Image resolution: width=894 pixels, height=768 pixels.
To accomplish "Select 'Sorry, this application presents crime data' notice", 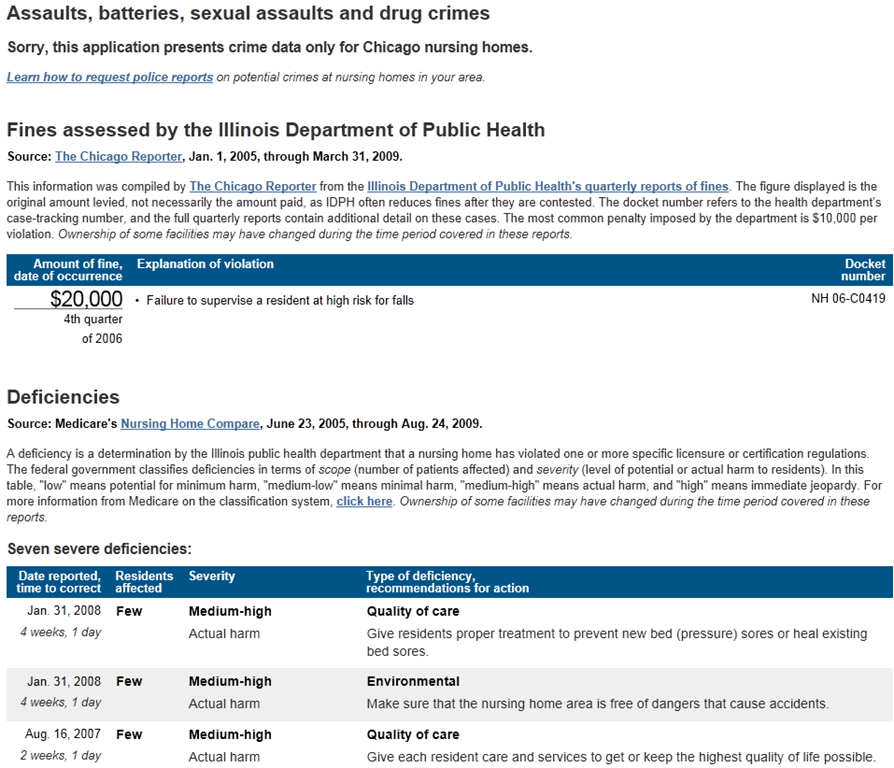I will pyautogui.click(x=270, y=47).
